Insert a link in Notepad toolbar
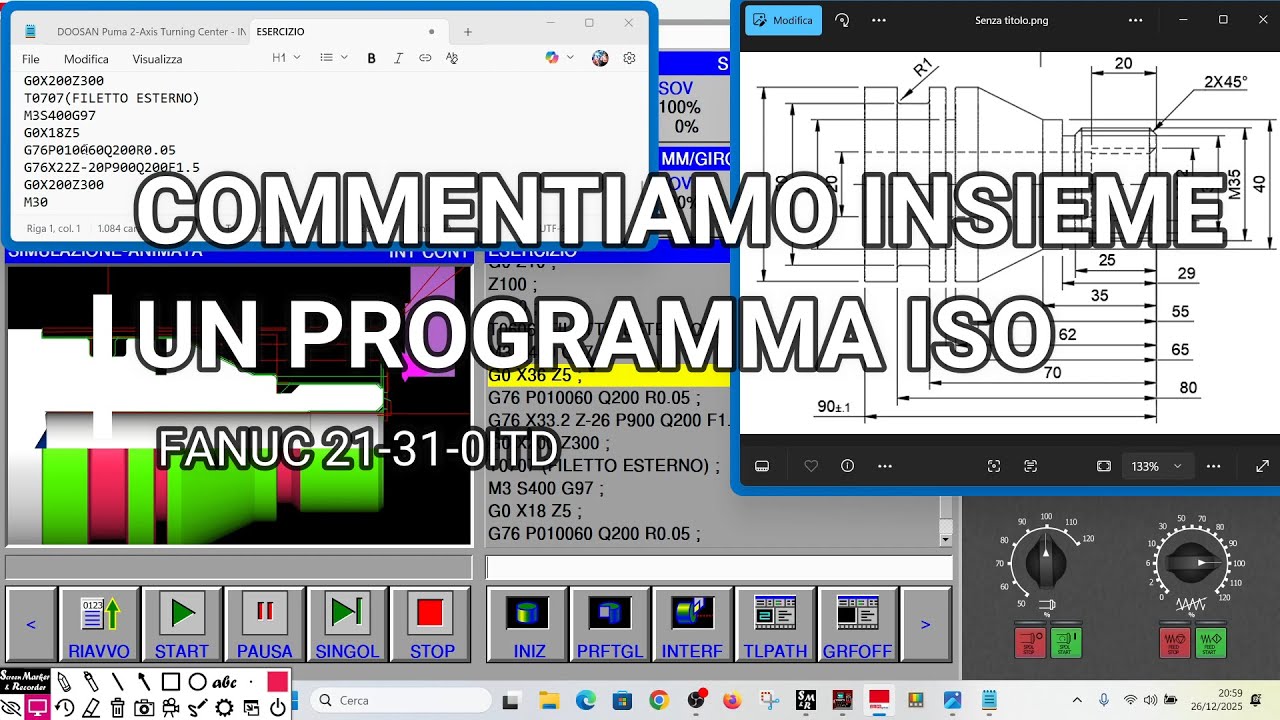 click(x=425, y=58)
